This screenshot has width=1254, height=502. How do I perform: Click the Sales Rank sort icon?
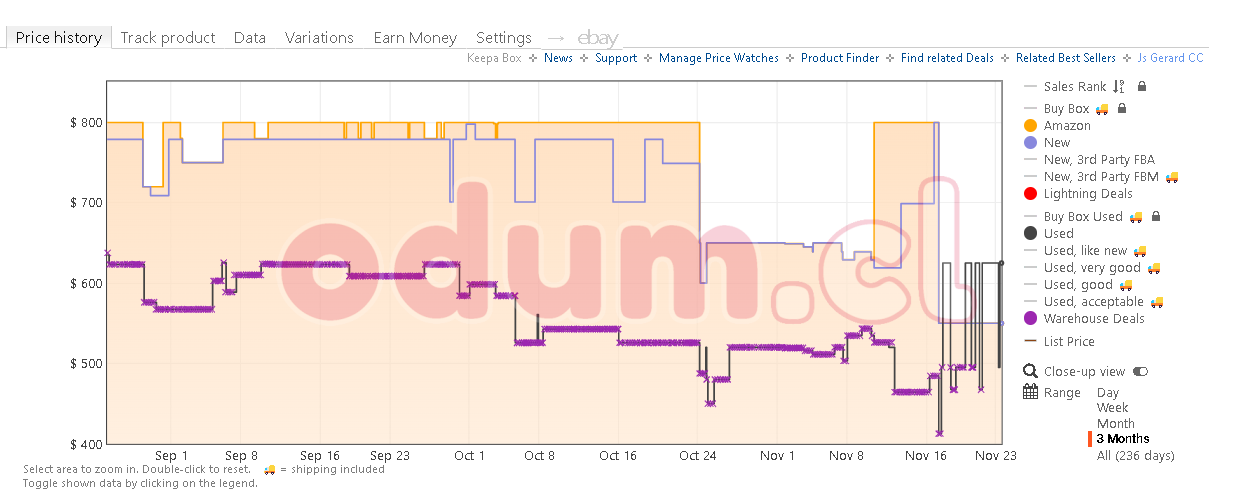(1119, 87)
